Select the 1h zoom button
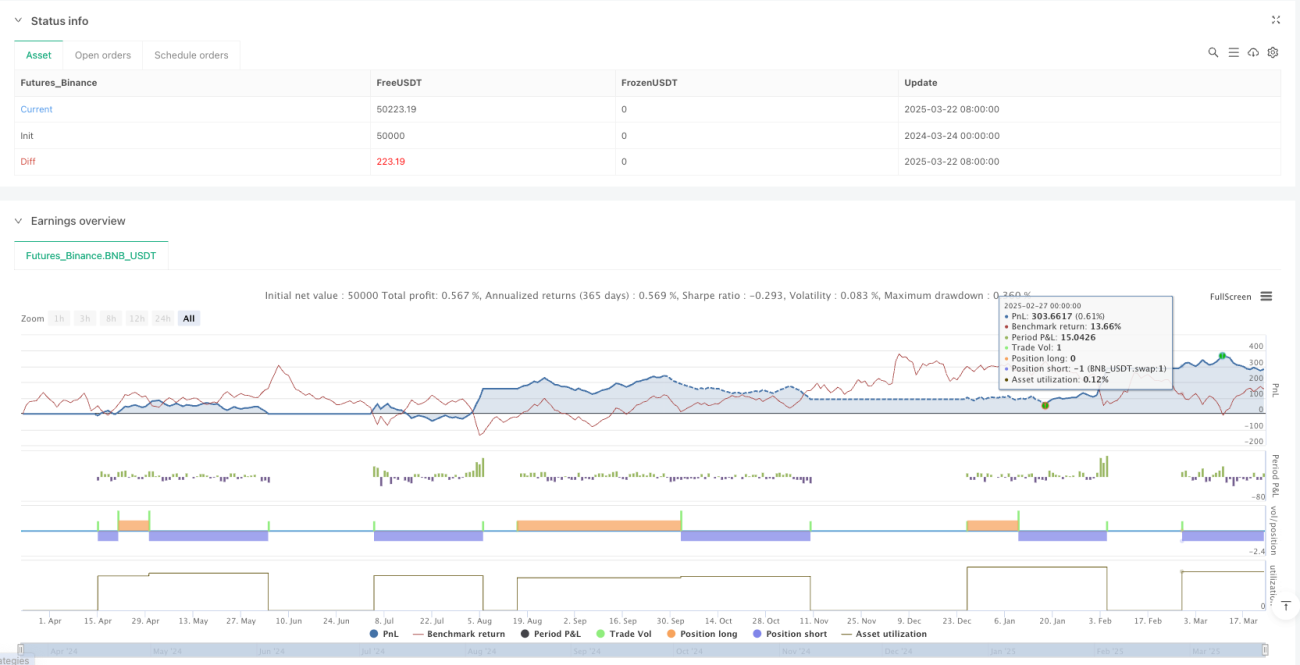The image size is (1300, 665). click(60, 318)
